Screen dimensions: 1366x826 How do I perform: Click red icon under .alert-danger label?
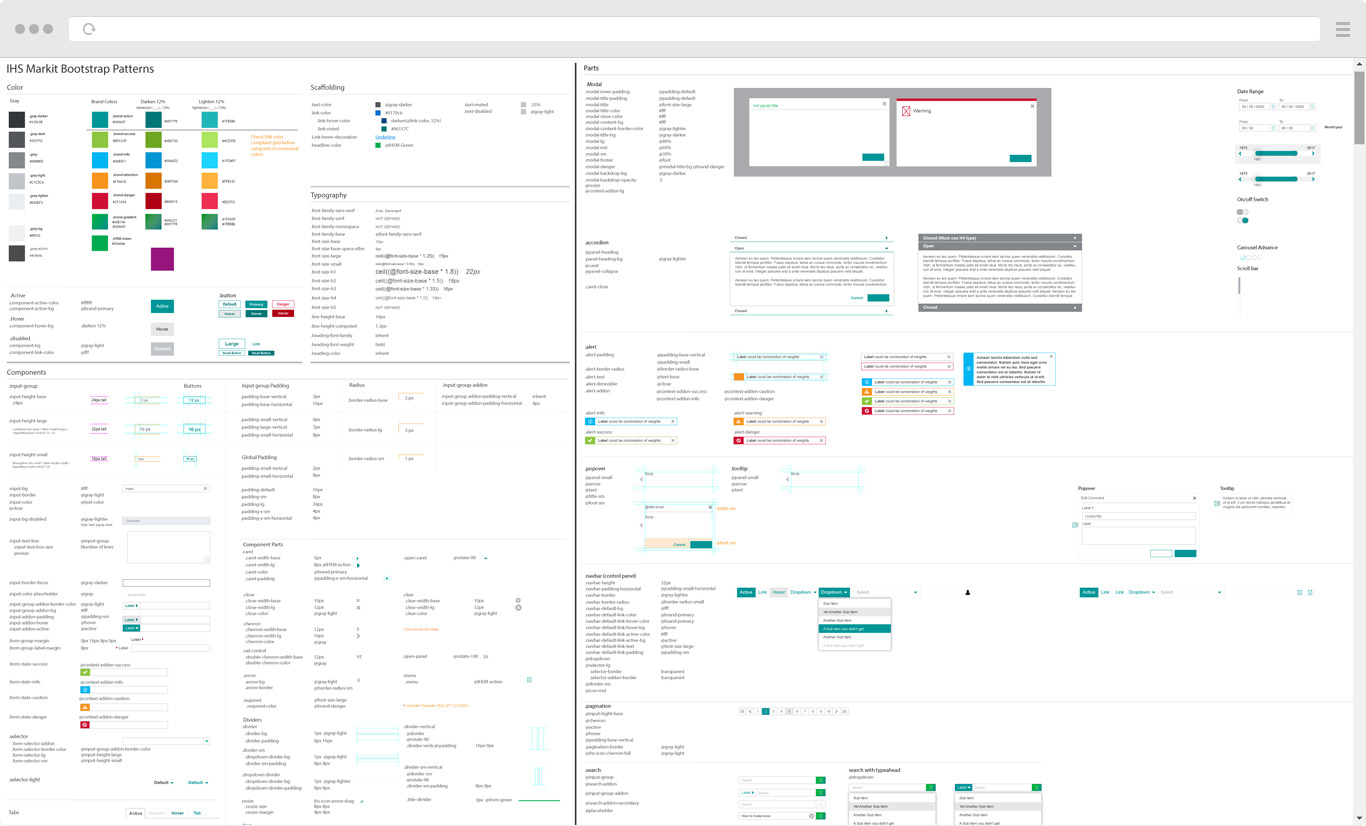(738, 440)
